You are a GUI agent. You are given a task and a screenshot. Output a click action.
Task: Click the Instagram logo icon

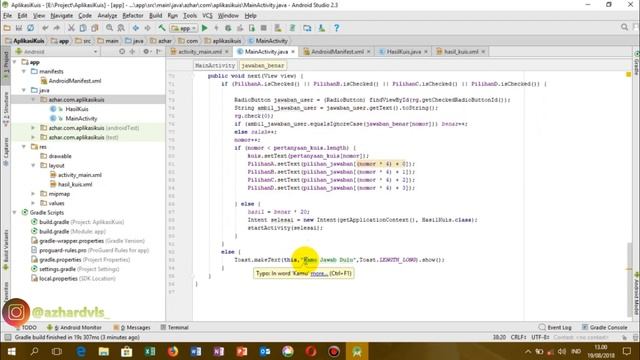(16, 312)
